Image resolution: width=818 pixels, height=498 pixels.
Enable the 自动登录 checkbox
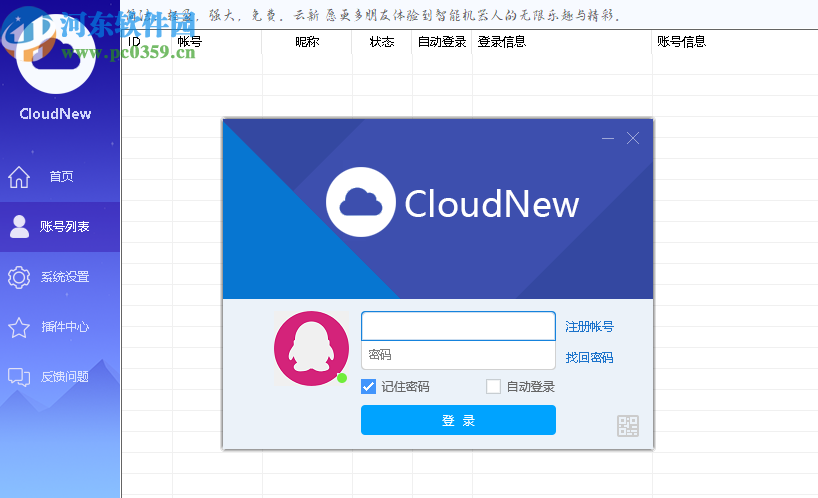(493, 386)
